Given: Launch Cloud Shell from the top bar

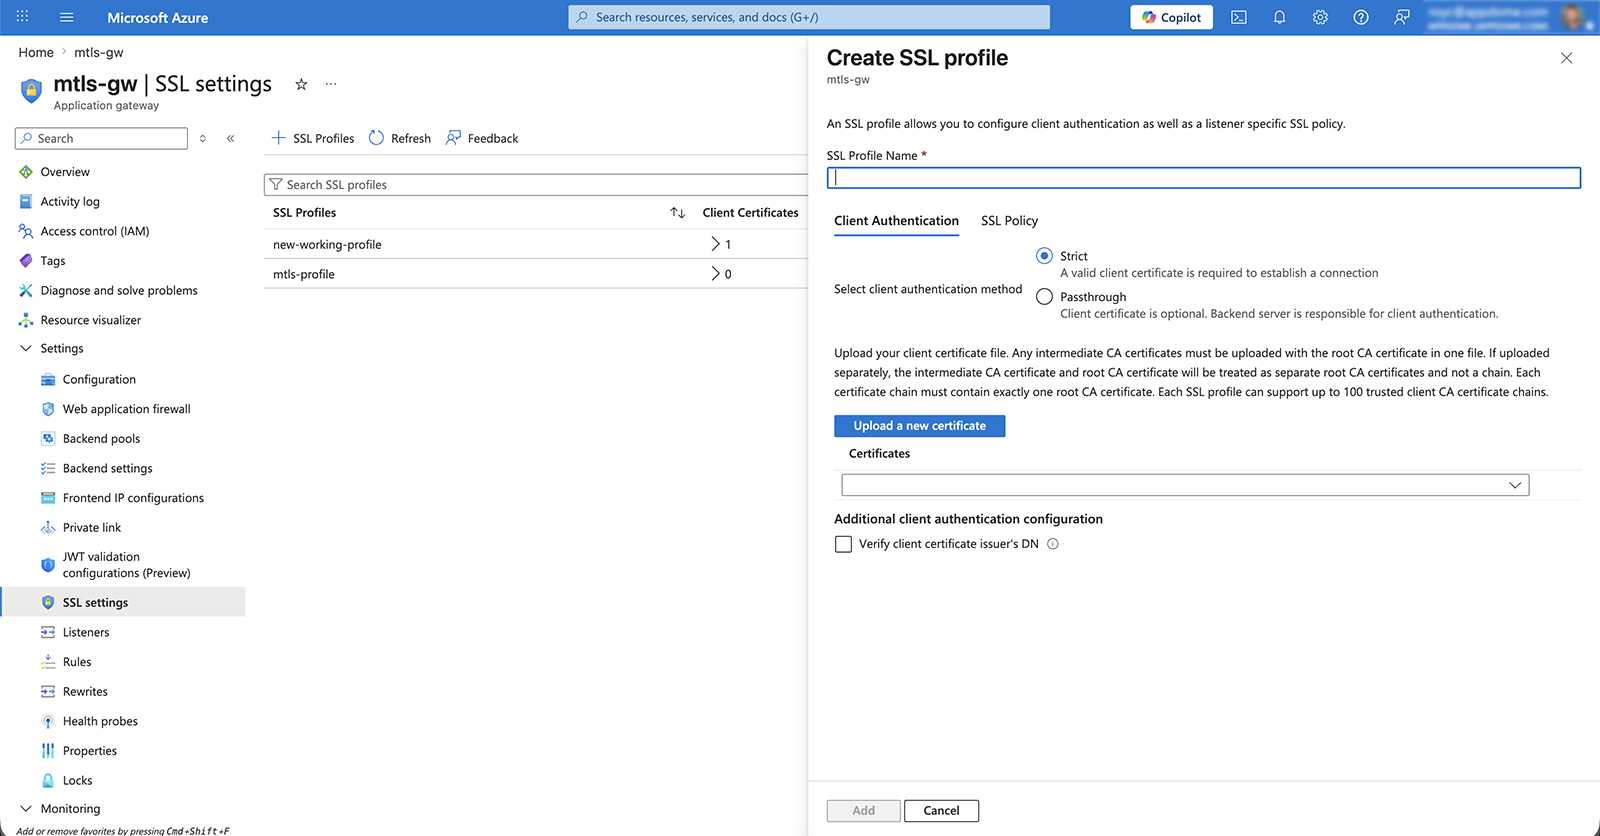Looking at the screenshot, I should (x=1239, y=17).
